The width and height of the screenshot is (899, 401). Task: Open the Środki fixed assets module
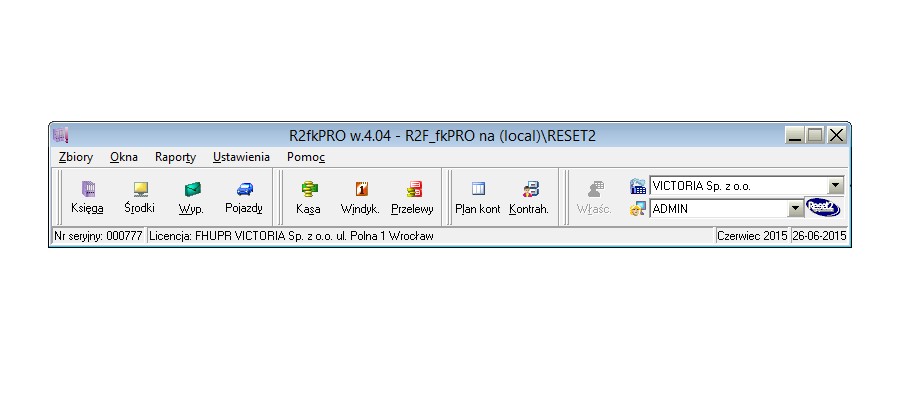coord(139,197)
